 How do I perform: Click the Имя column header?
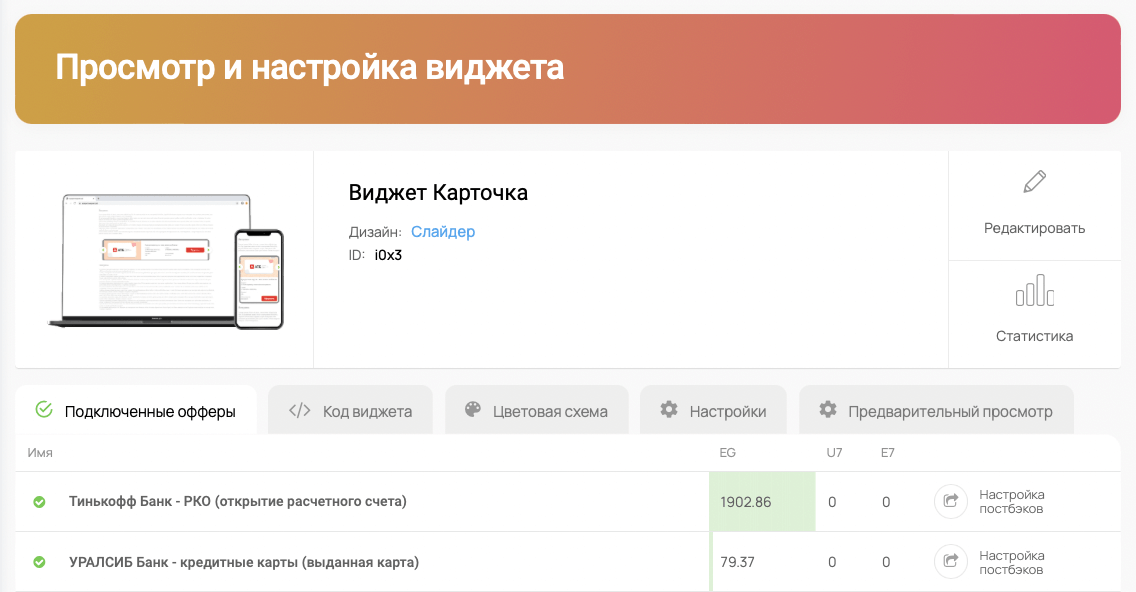[40, 452]
